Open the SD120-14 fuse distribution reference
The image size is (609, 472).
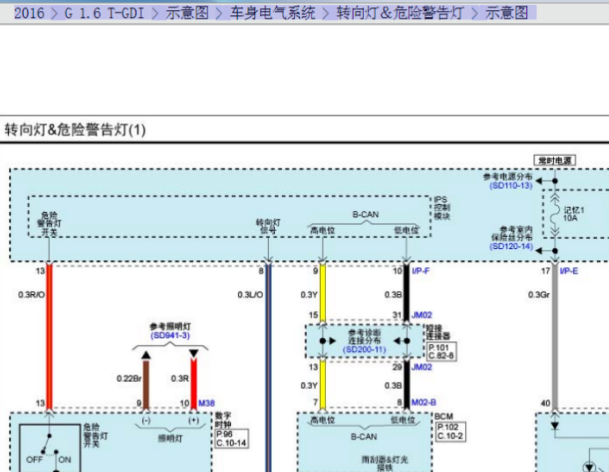coord(511,246)
